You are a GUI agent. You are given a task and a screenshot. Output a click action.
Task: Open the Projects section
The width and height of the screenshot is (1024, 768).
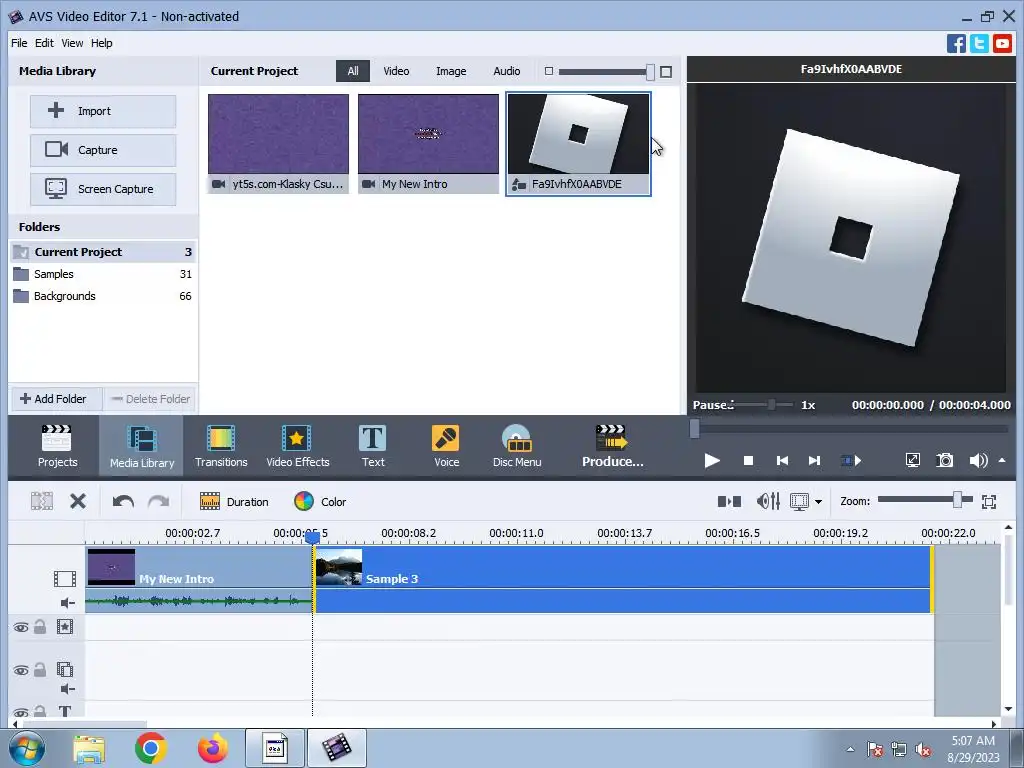coord(57,447)
